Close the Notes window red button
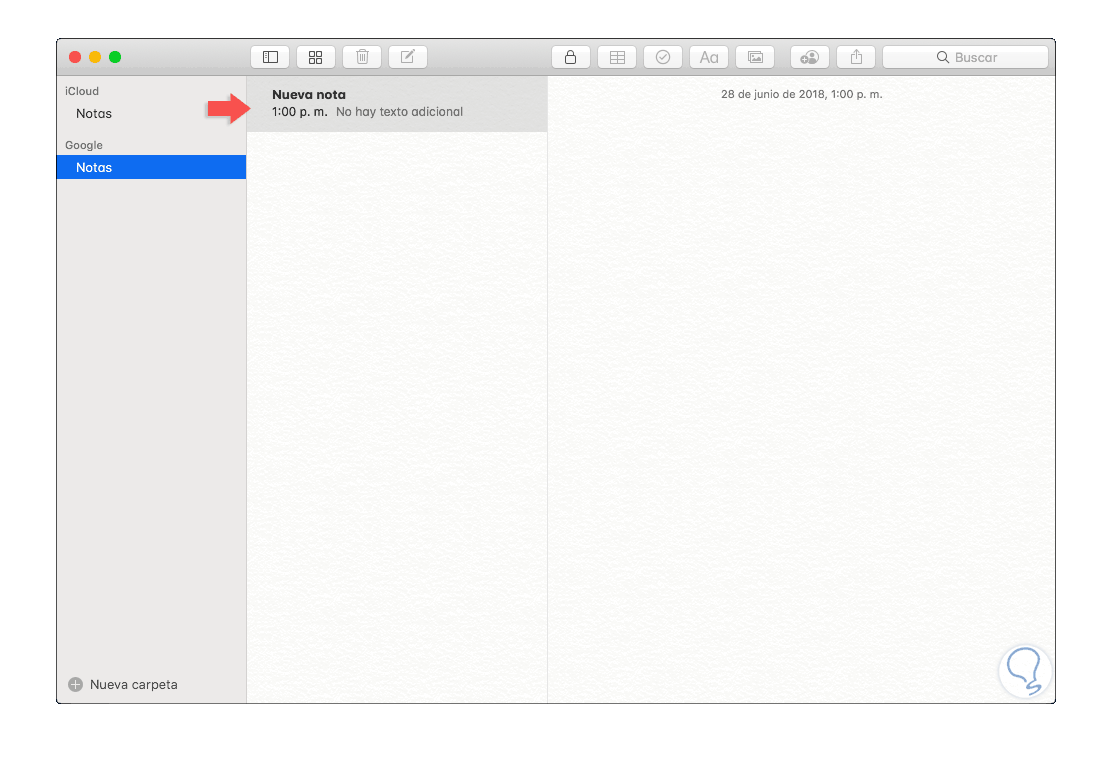Image resolution: width=1112 pixels, height=778 pixels. coord(75,57)
